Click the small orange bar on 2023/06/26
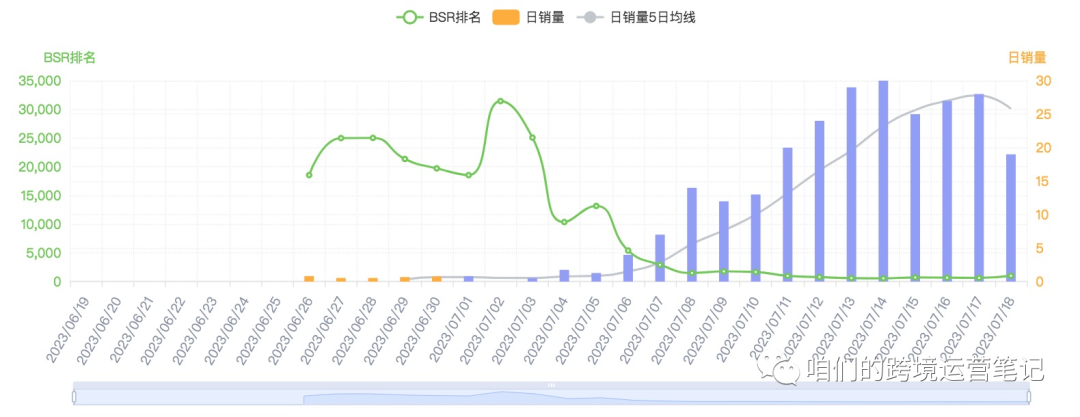Screen dimensions: 1080x417 pos(309,279)
